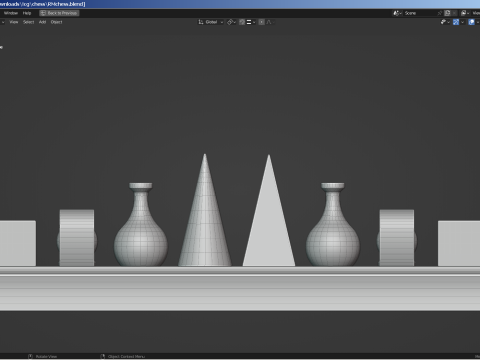This screenshot has width=480, height=360.
Task: Open the scene browse icon dropdown
Action: pyautogui.click(x=397, y=13)
